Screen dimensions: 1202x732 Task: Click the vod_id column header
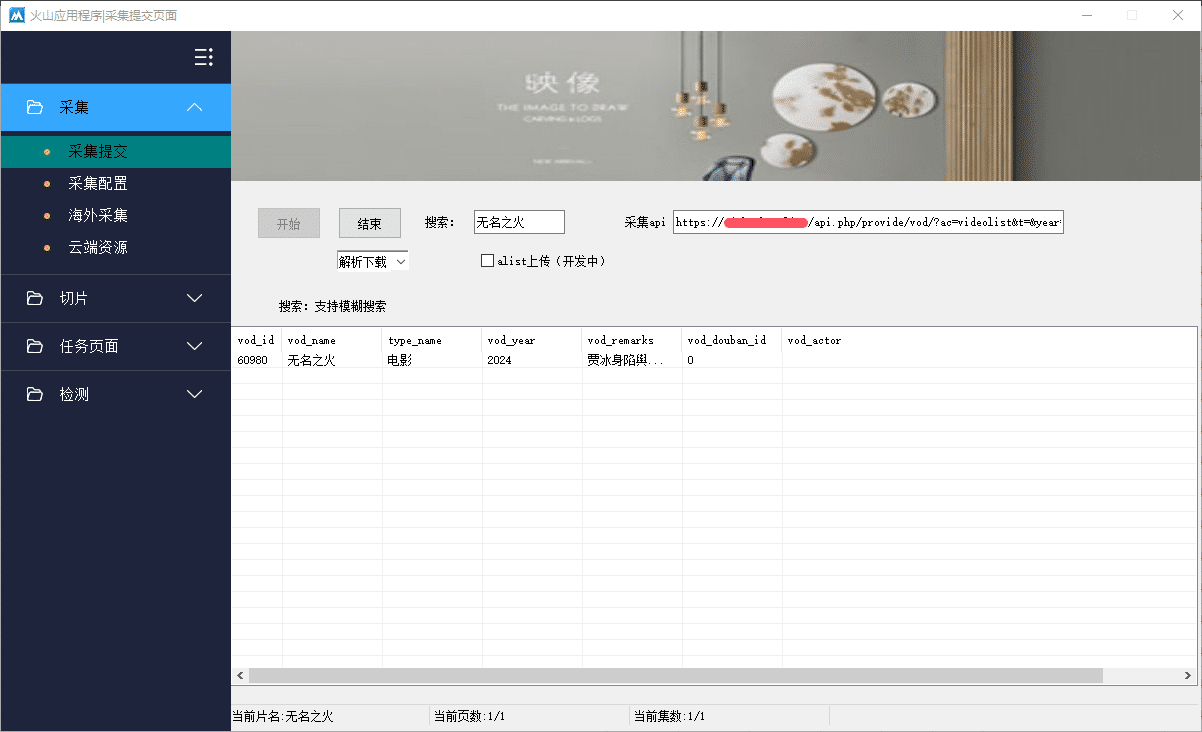click(x=257, y=340)
